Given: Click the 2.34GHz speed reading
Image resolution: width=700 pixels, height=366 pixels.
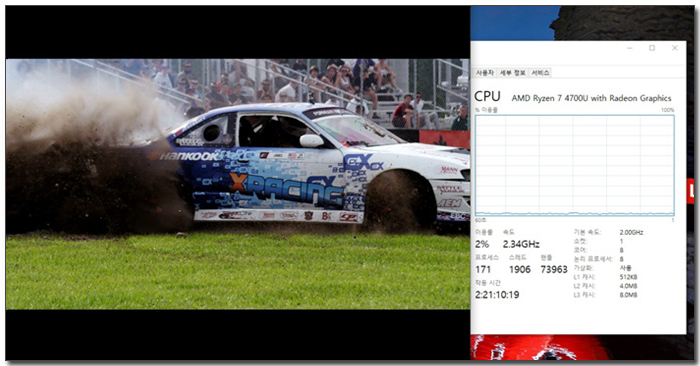Looking at the screenshot, I should click(x=521, y=244).
